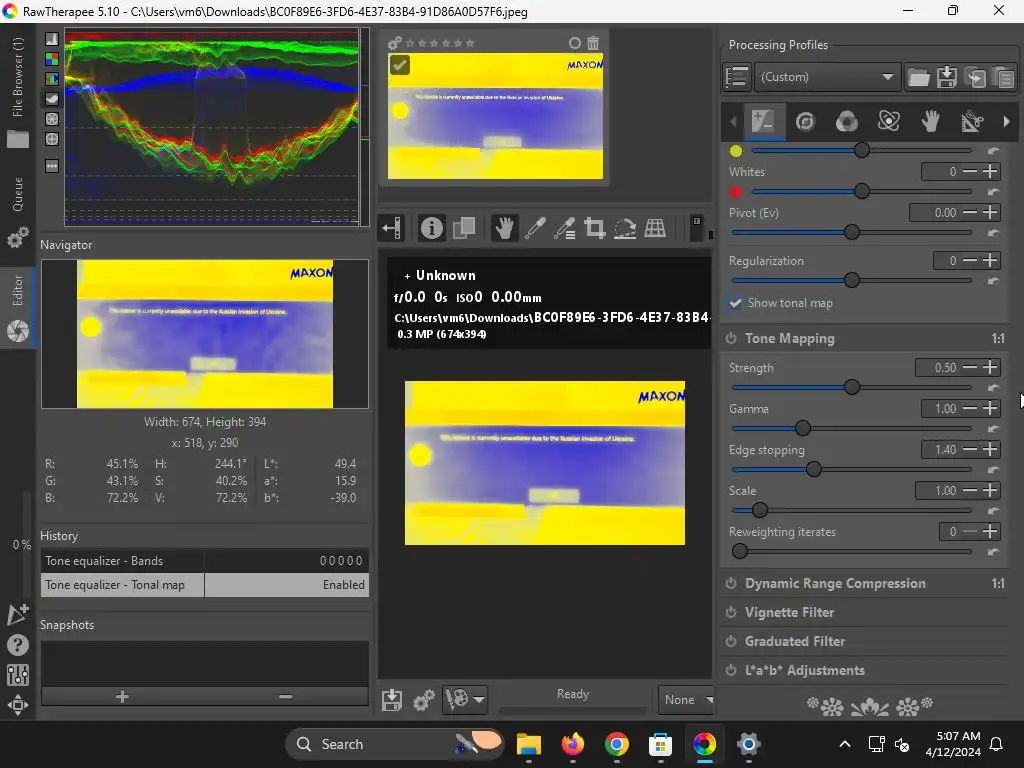Open the (Custom) processing profile dropdown
The image size is (1024, 768).
(827, 77)
